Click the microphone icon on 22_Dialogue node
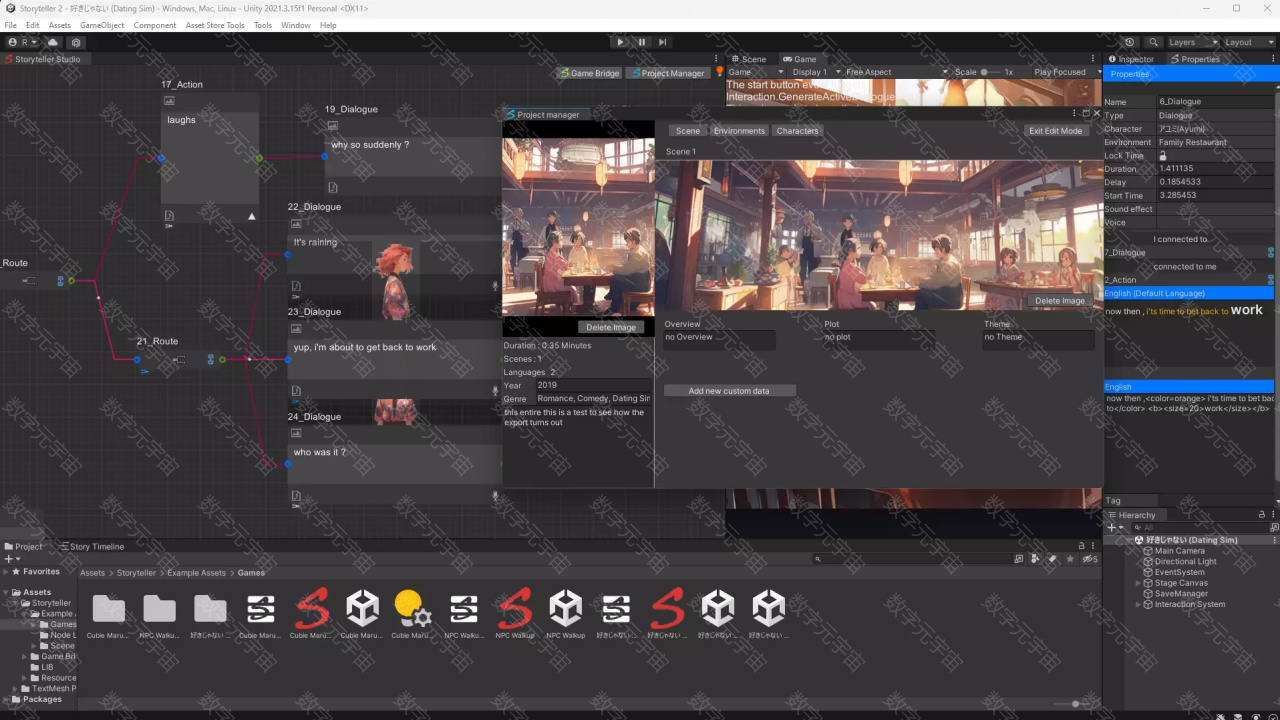The height and width of the screenshot is (720, 1280). [x=496, y=285]
